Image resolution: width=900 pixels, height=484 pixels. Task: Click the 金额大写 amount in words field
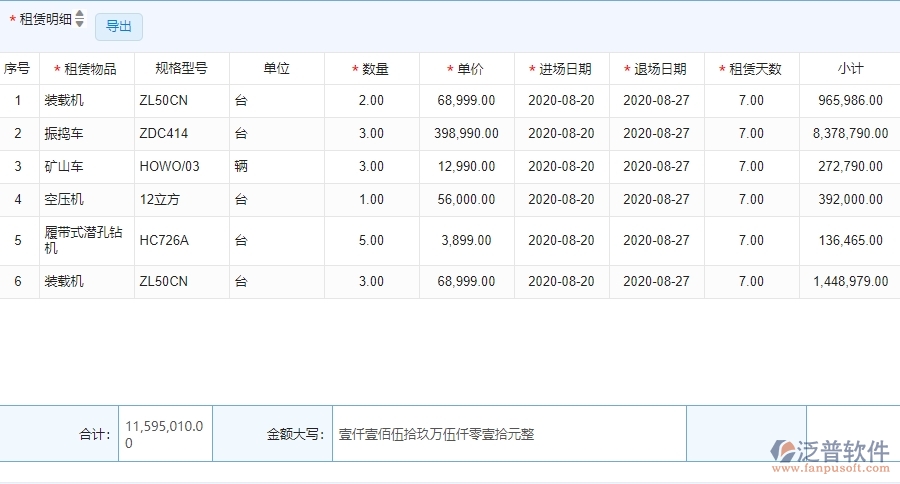(508, 434)
